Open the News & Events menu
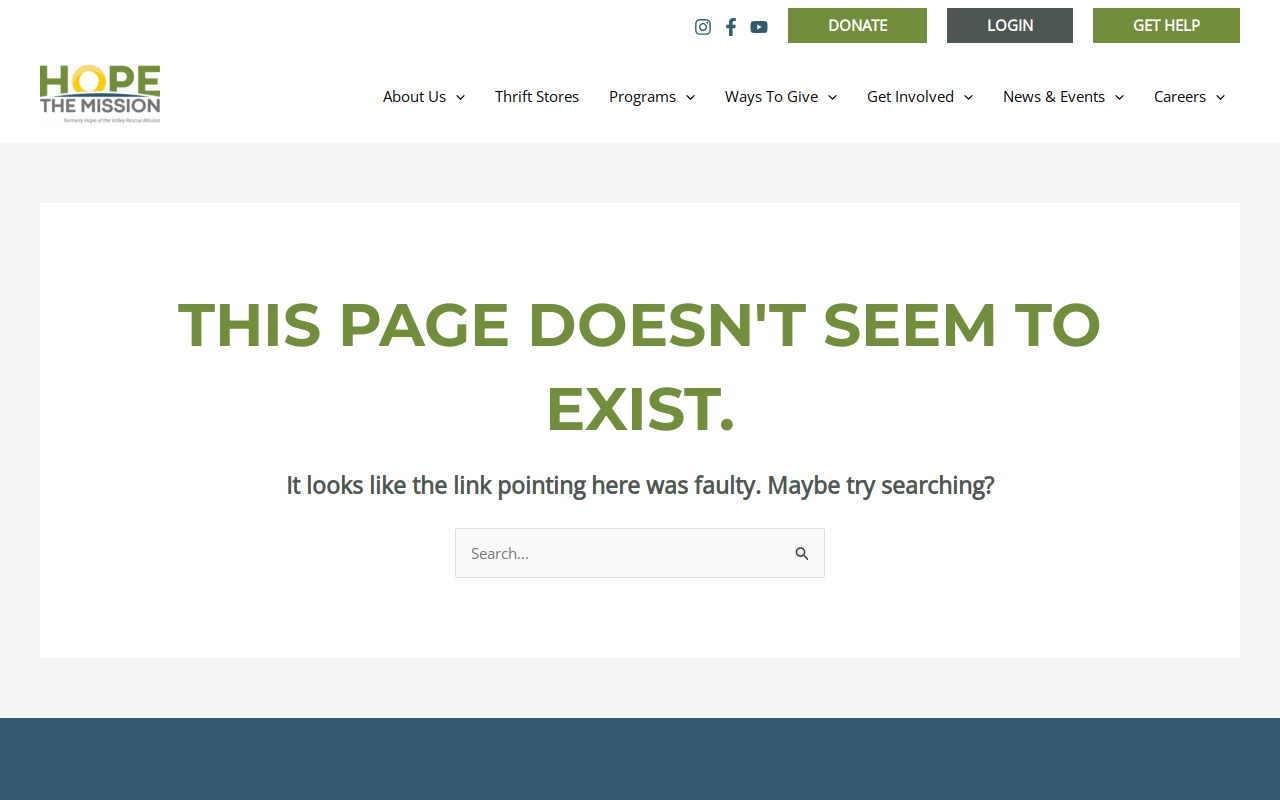 point(1063,97)
